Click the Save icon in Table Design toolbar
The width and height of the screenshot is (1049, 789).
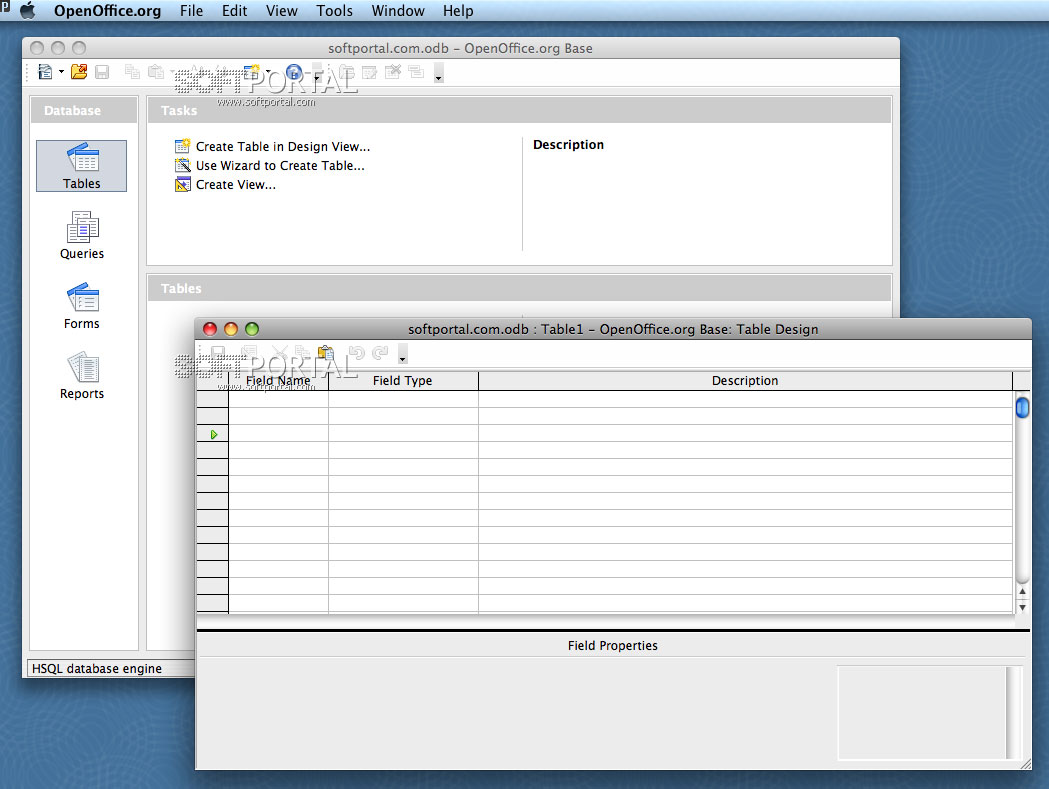[x=218, y=353]
